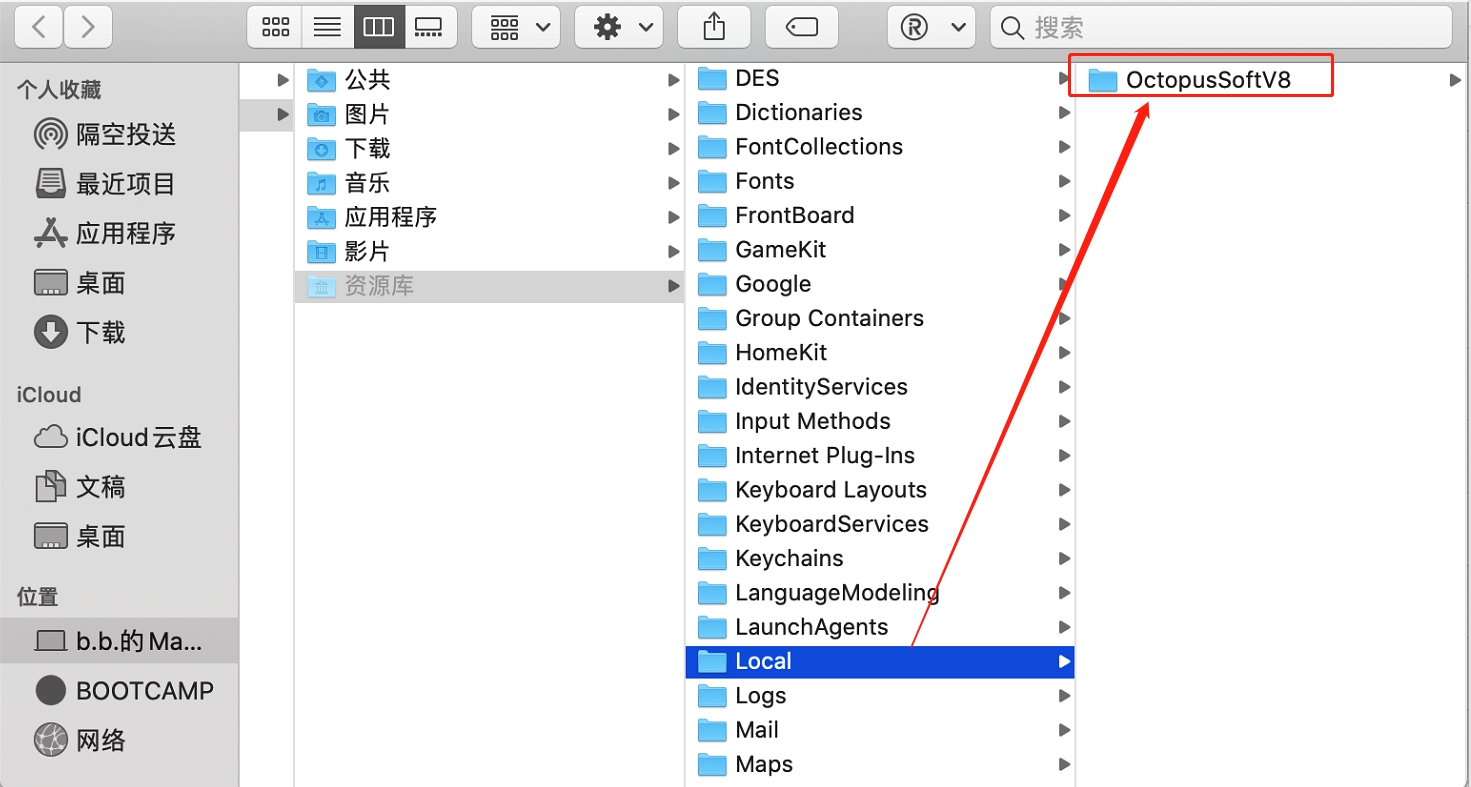Expand arrow next to 资源库
Image resolution: width=1471 pixels, height=787 pixels.
click(674, 286)
